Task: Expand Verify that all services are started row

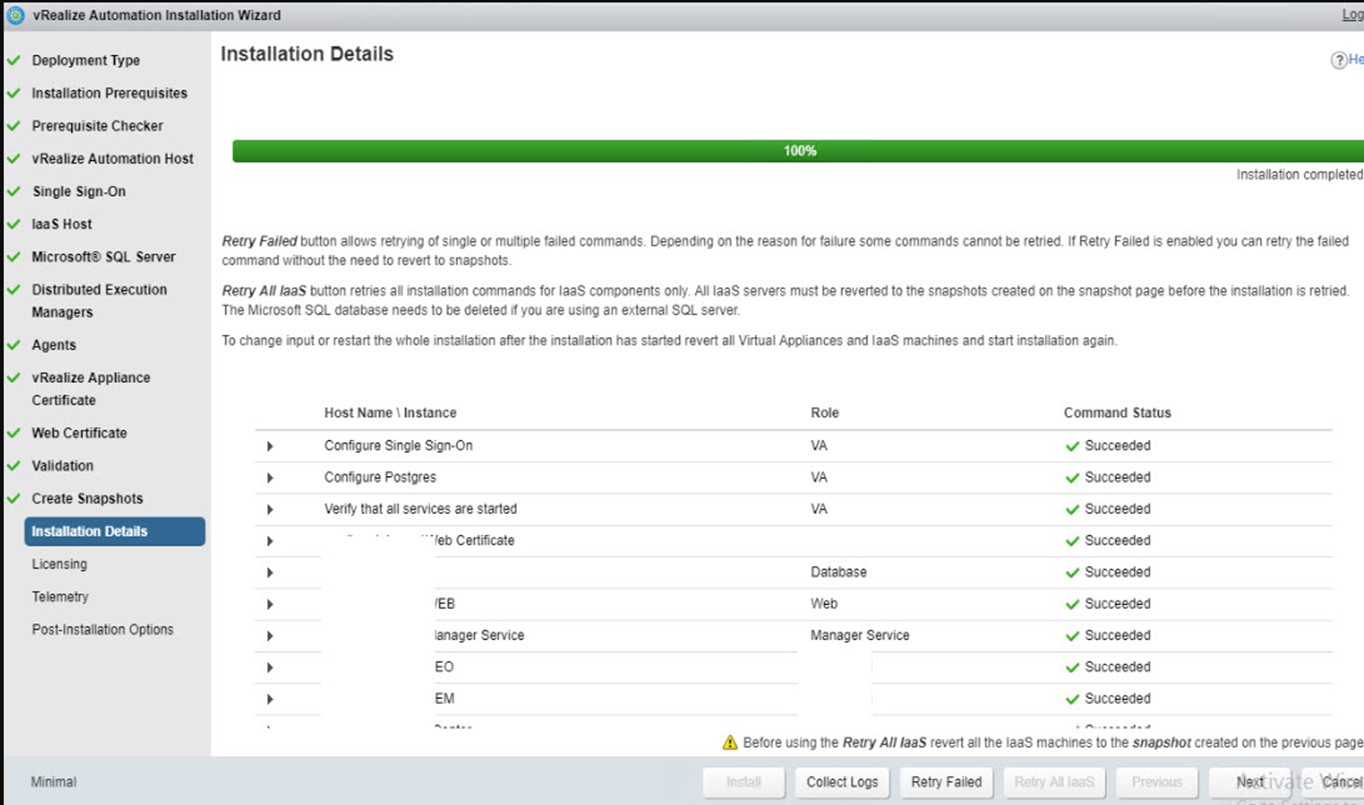Action: pyautogui.click(x=270, y=510)
